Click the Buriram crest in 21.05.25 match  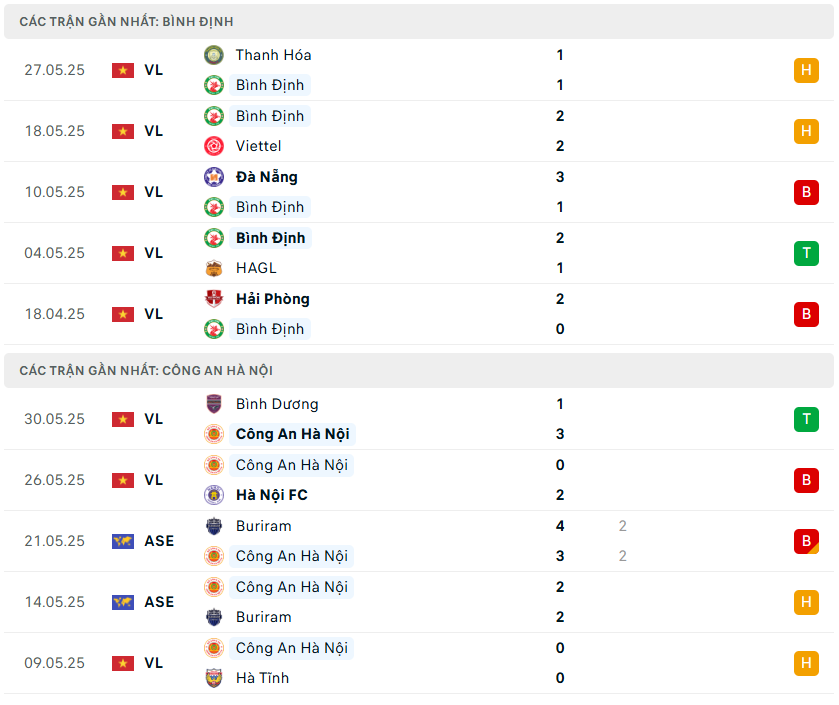point(214,526)
